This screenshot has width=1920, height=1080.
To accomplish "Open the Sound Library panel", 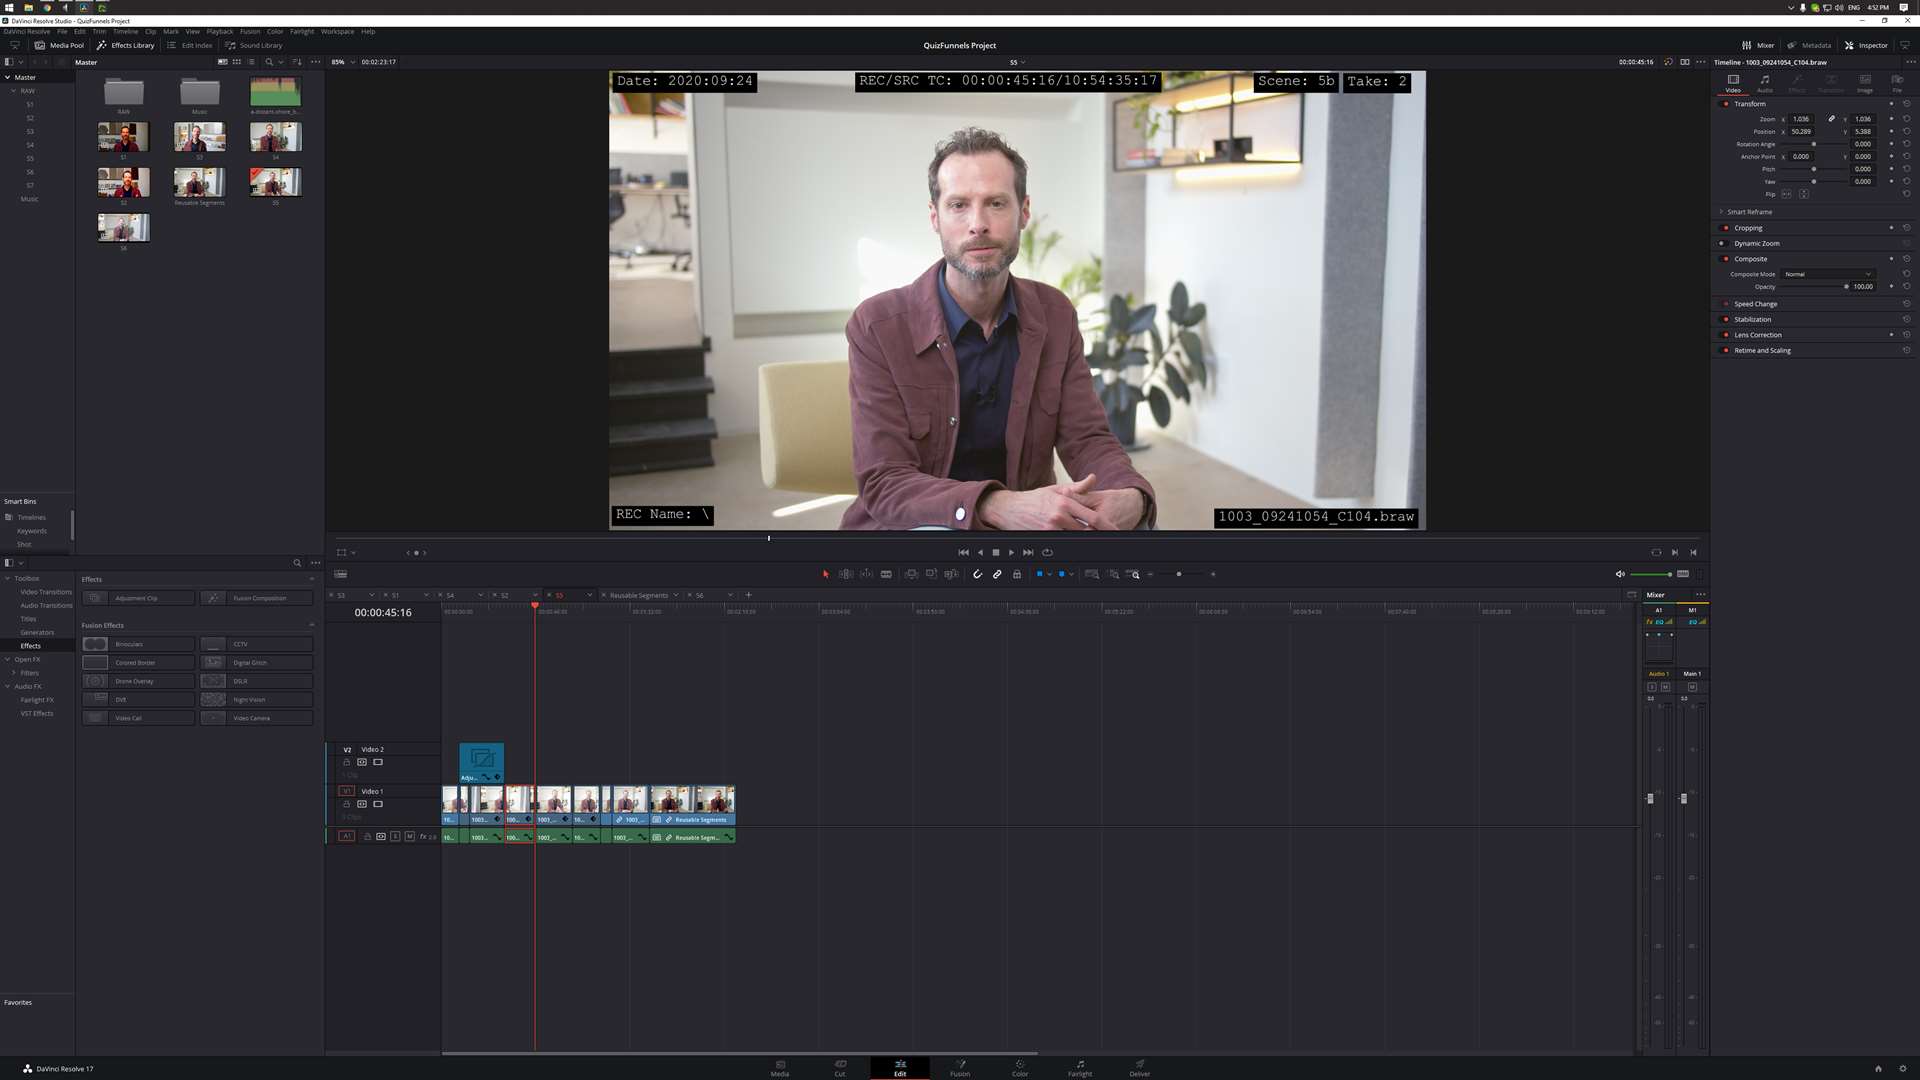I will point(253,45).
